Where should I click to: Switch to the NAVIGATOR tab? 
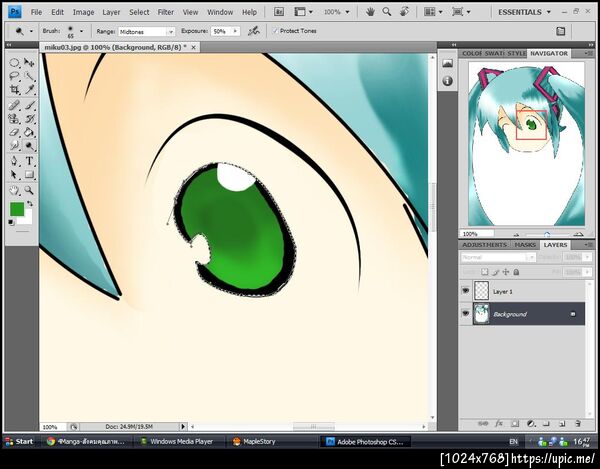549,54
